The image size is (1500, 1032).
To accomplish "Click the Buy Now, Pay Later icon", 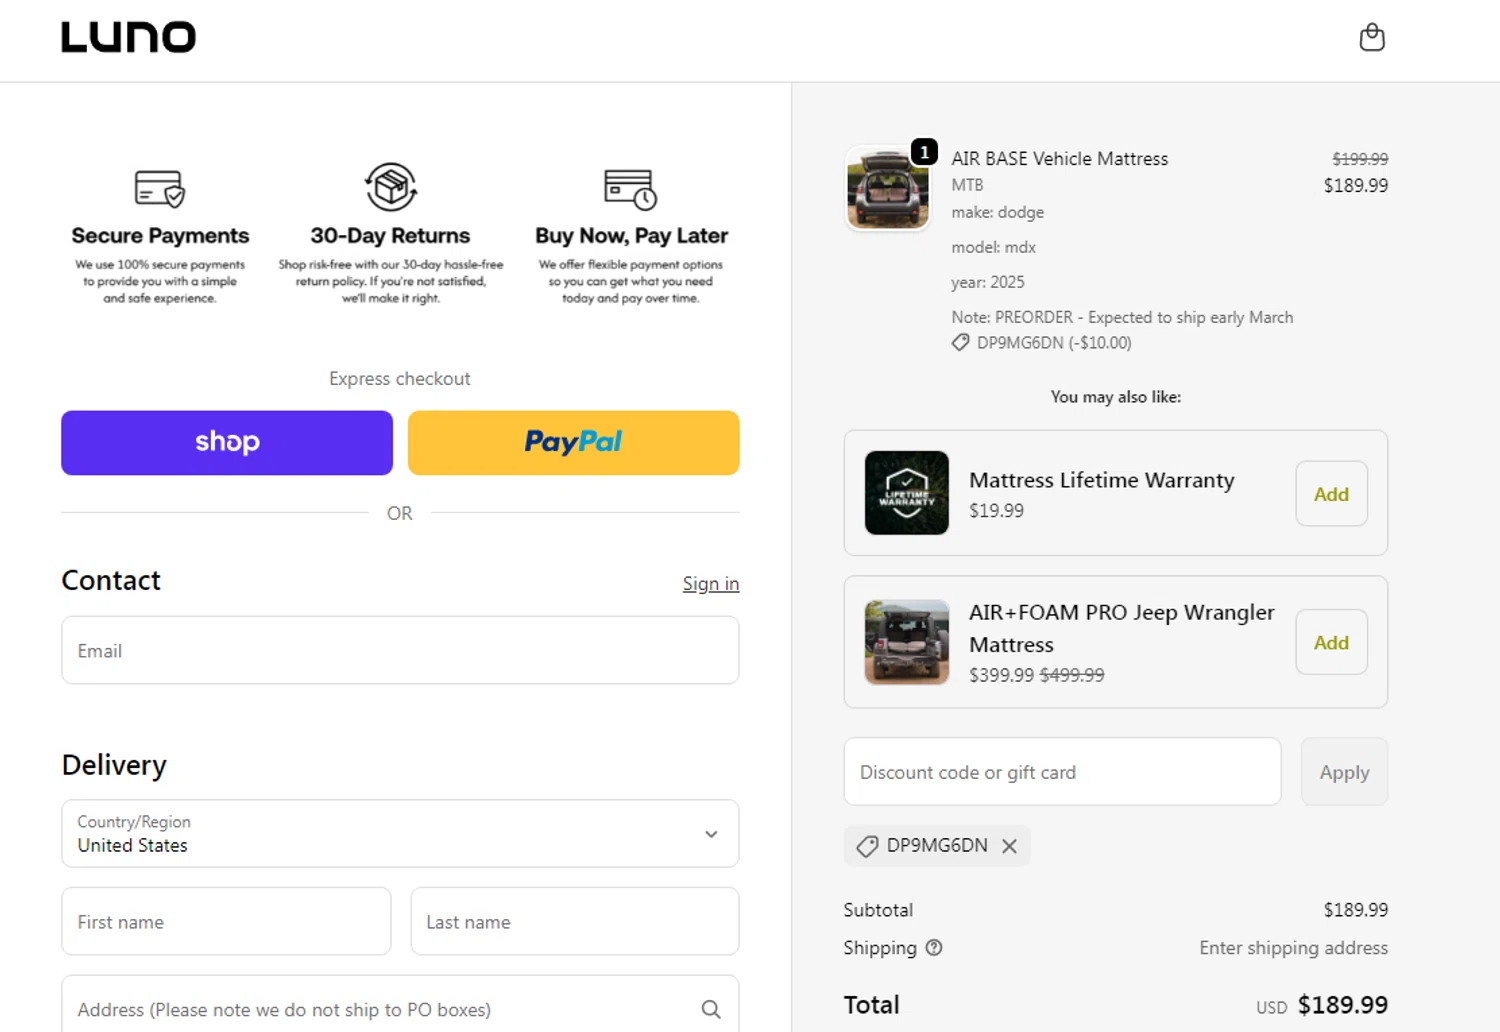I will [631, 189].
